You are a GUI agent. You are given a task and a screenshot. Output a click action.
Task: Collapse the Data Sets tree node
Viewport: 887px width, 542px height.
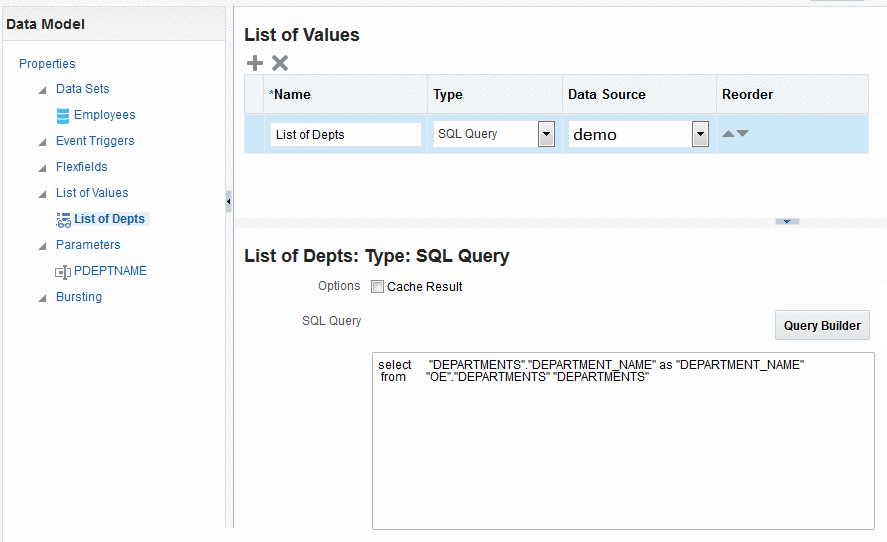pos(42,90)
